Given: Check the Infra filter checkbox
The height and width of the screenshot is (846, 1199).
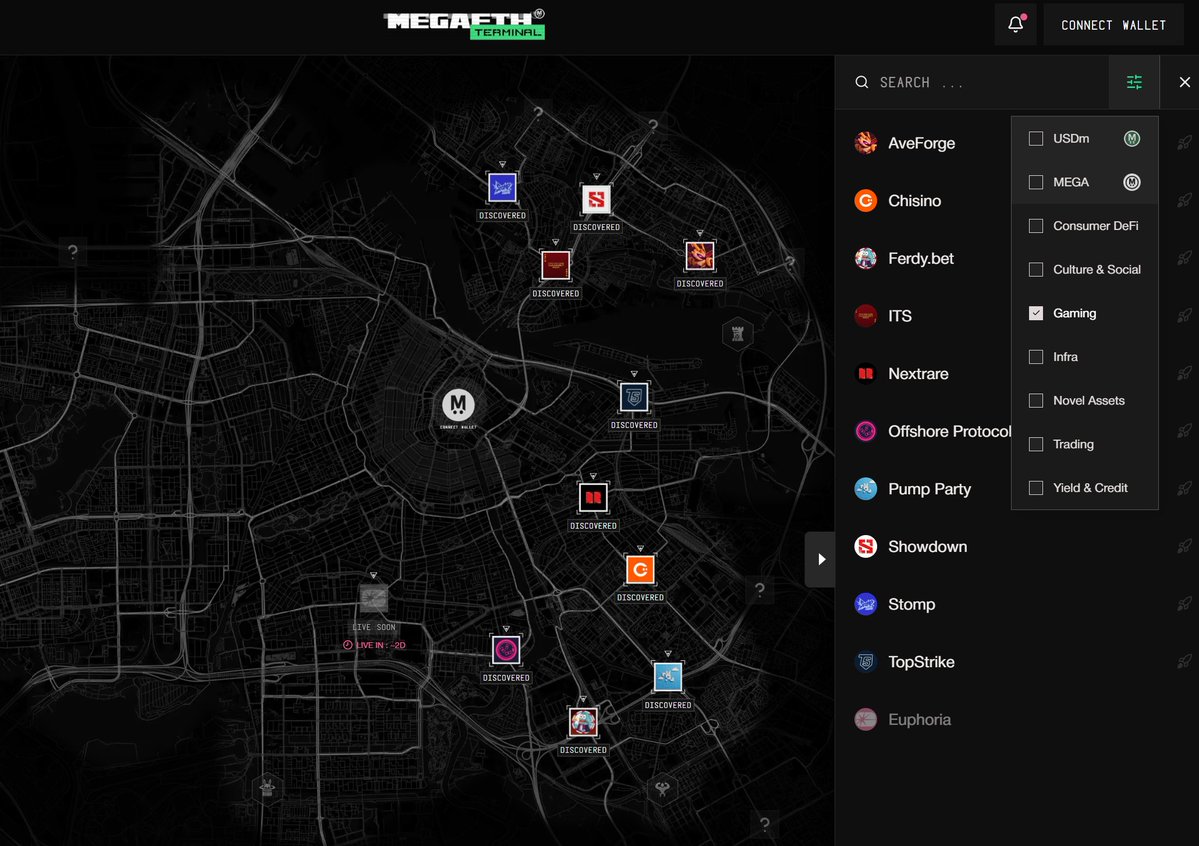Looking at the screenshot, I should click(1036, 356).
